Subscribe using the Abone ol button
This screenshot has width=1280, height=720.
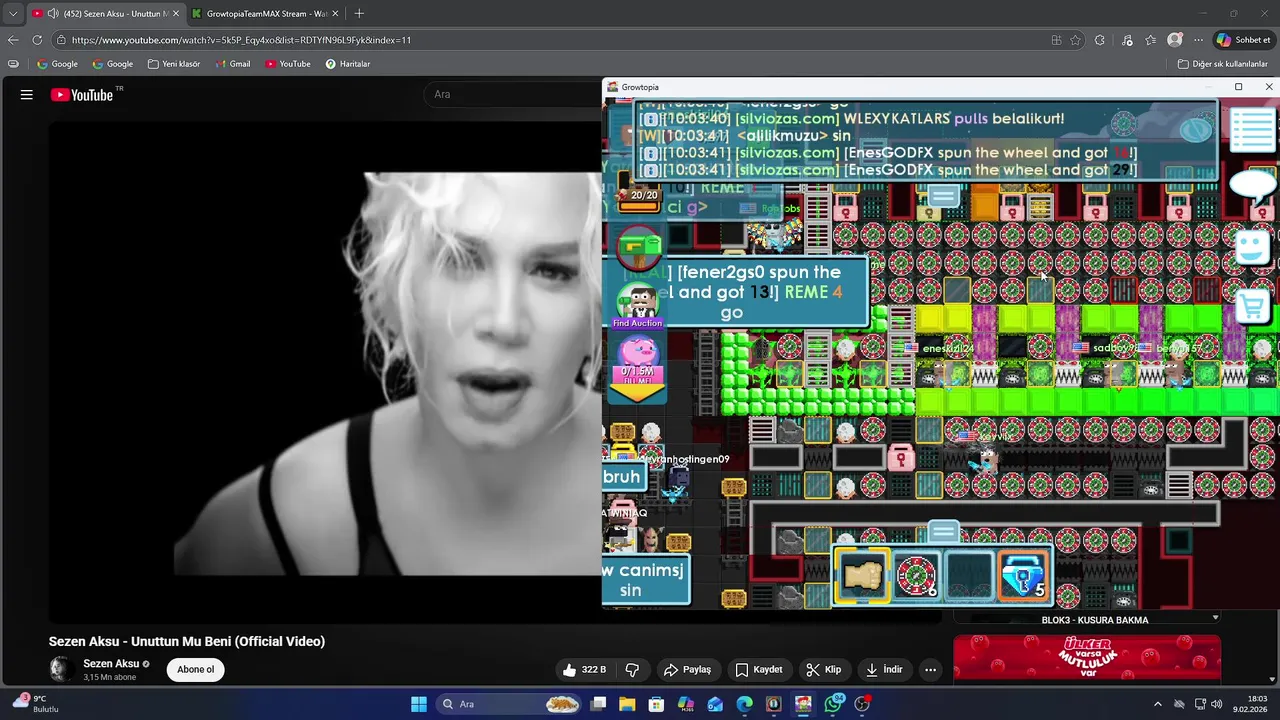pos(195,670)
